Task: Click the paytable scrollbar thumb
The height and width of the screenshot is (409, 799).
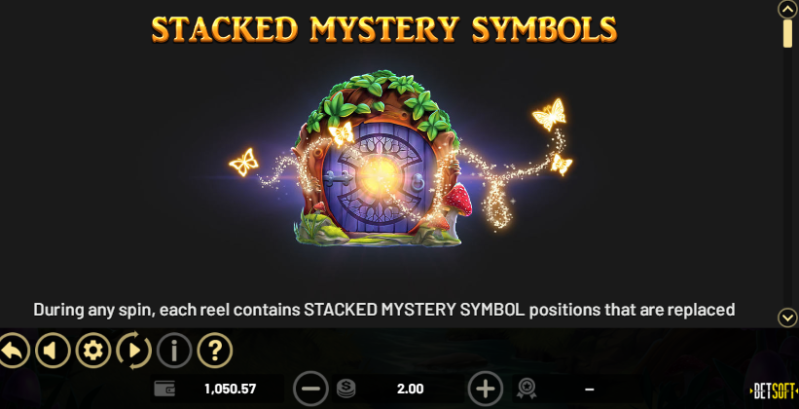Action: (x=787, y=34)
